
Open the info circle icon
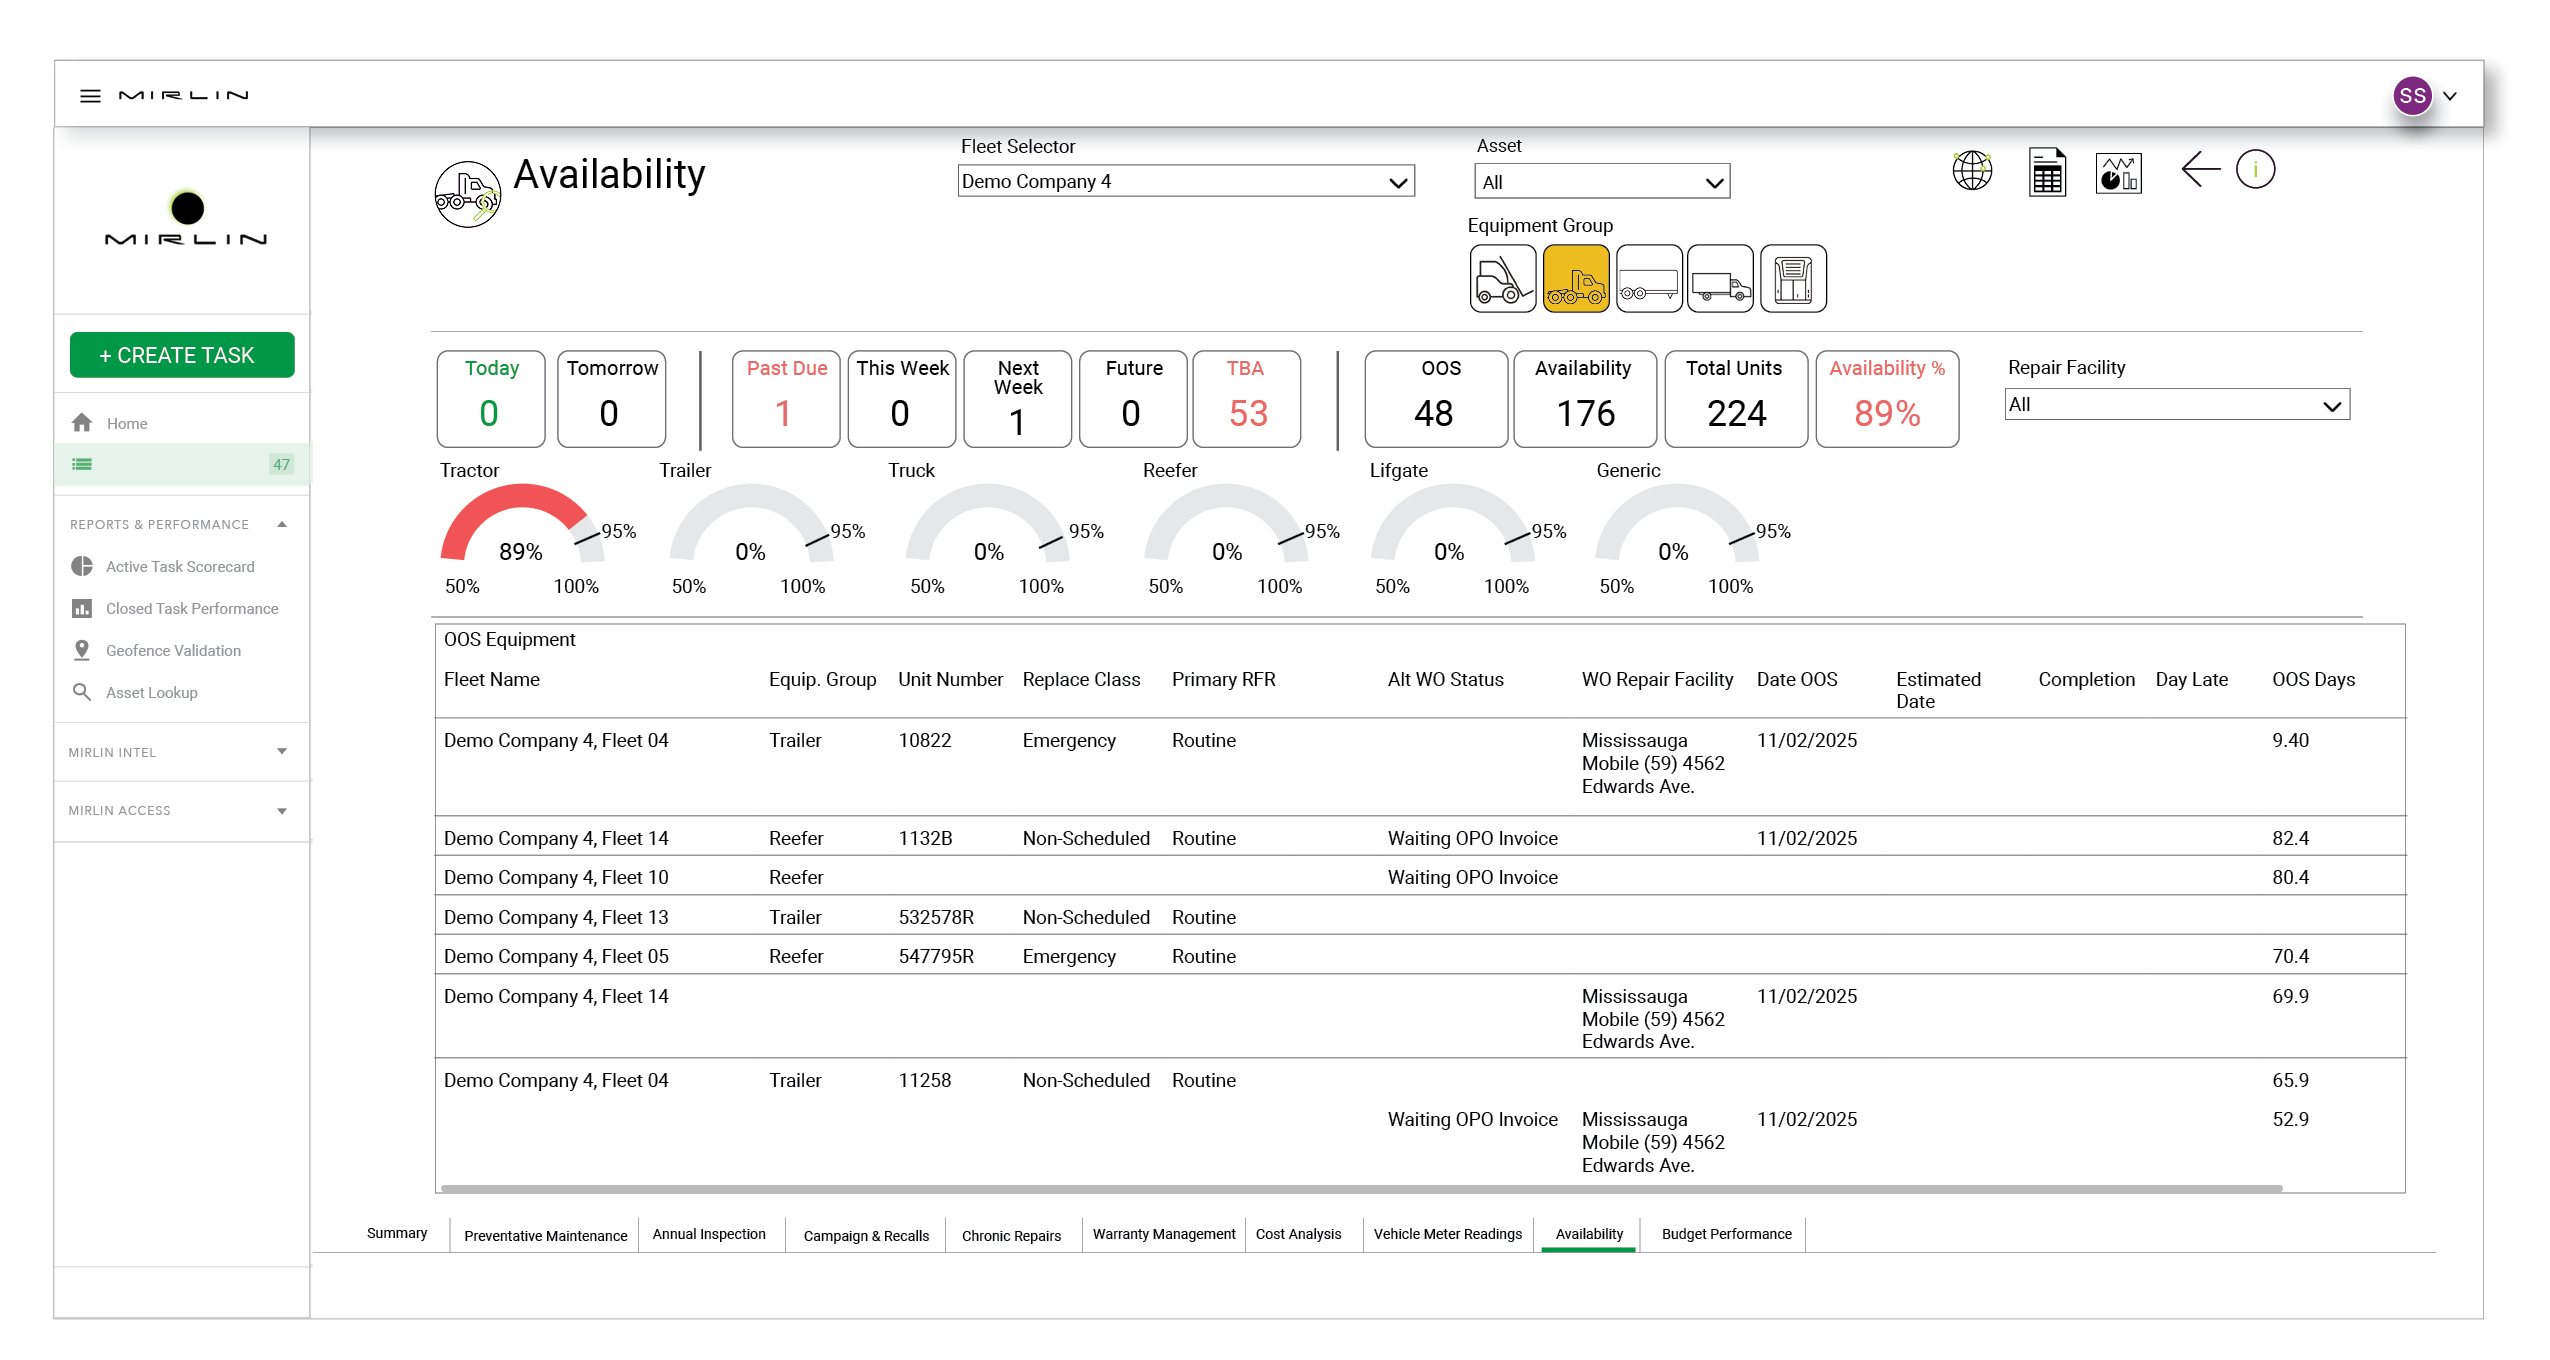[2255, 170]
